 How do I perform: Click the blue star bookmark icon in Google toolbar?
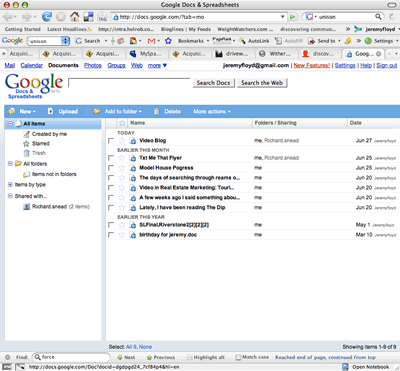[x=168, y=41]
